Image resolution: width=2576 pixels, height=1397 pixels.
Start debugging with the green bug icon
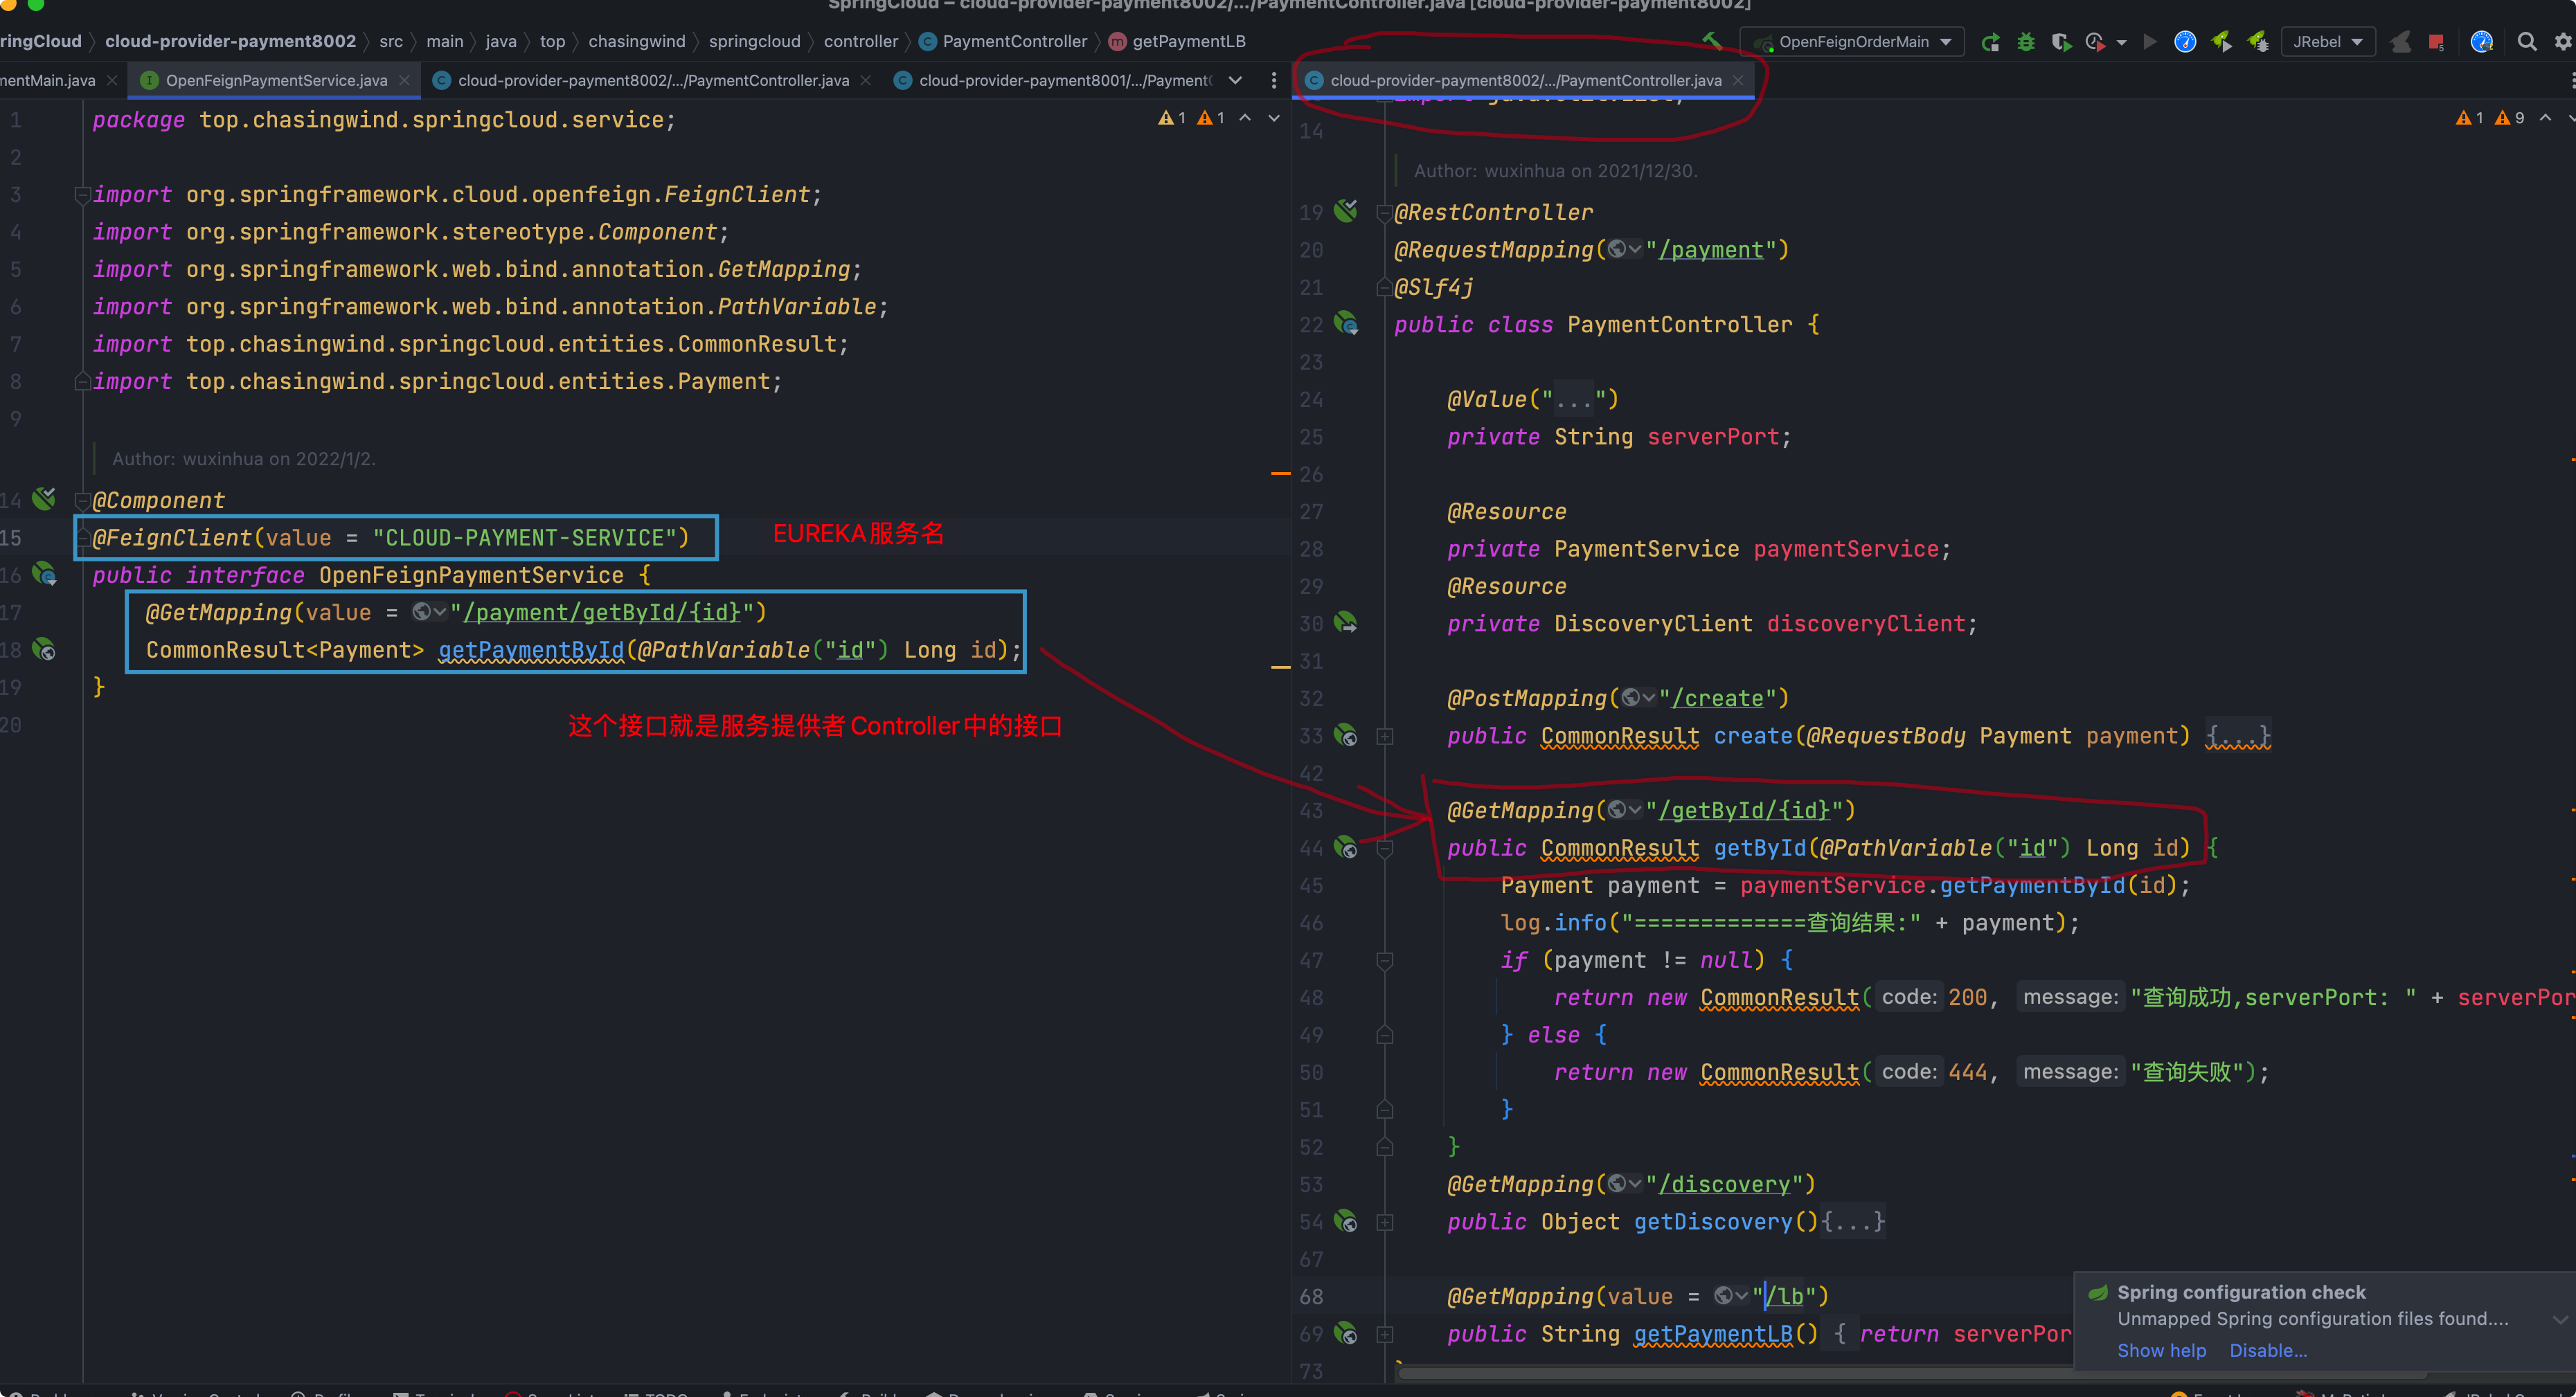point(2026,42)
